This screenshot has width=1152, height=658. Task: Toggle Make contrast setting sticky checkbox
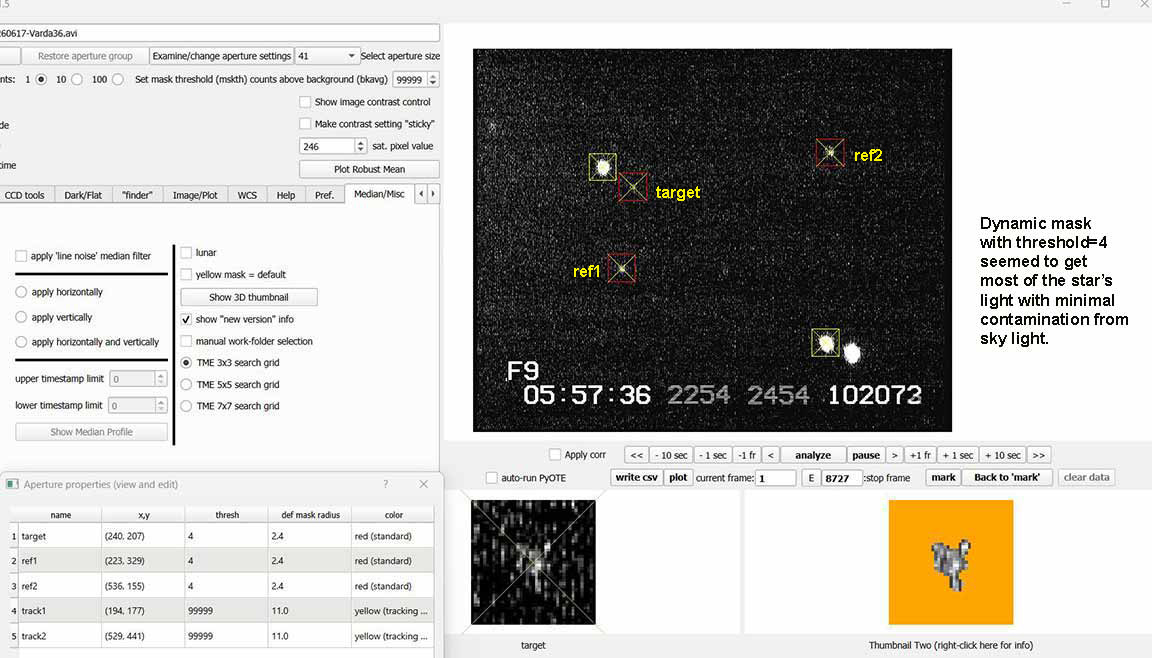coord(305,124)
